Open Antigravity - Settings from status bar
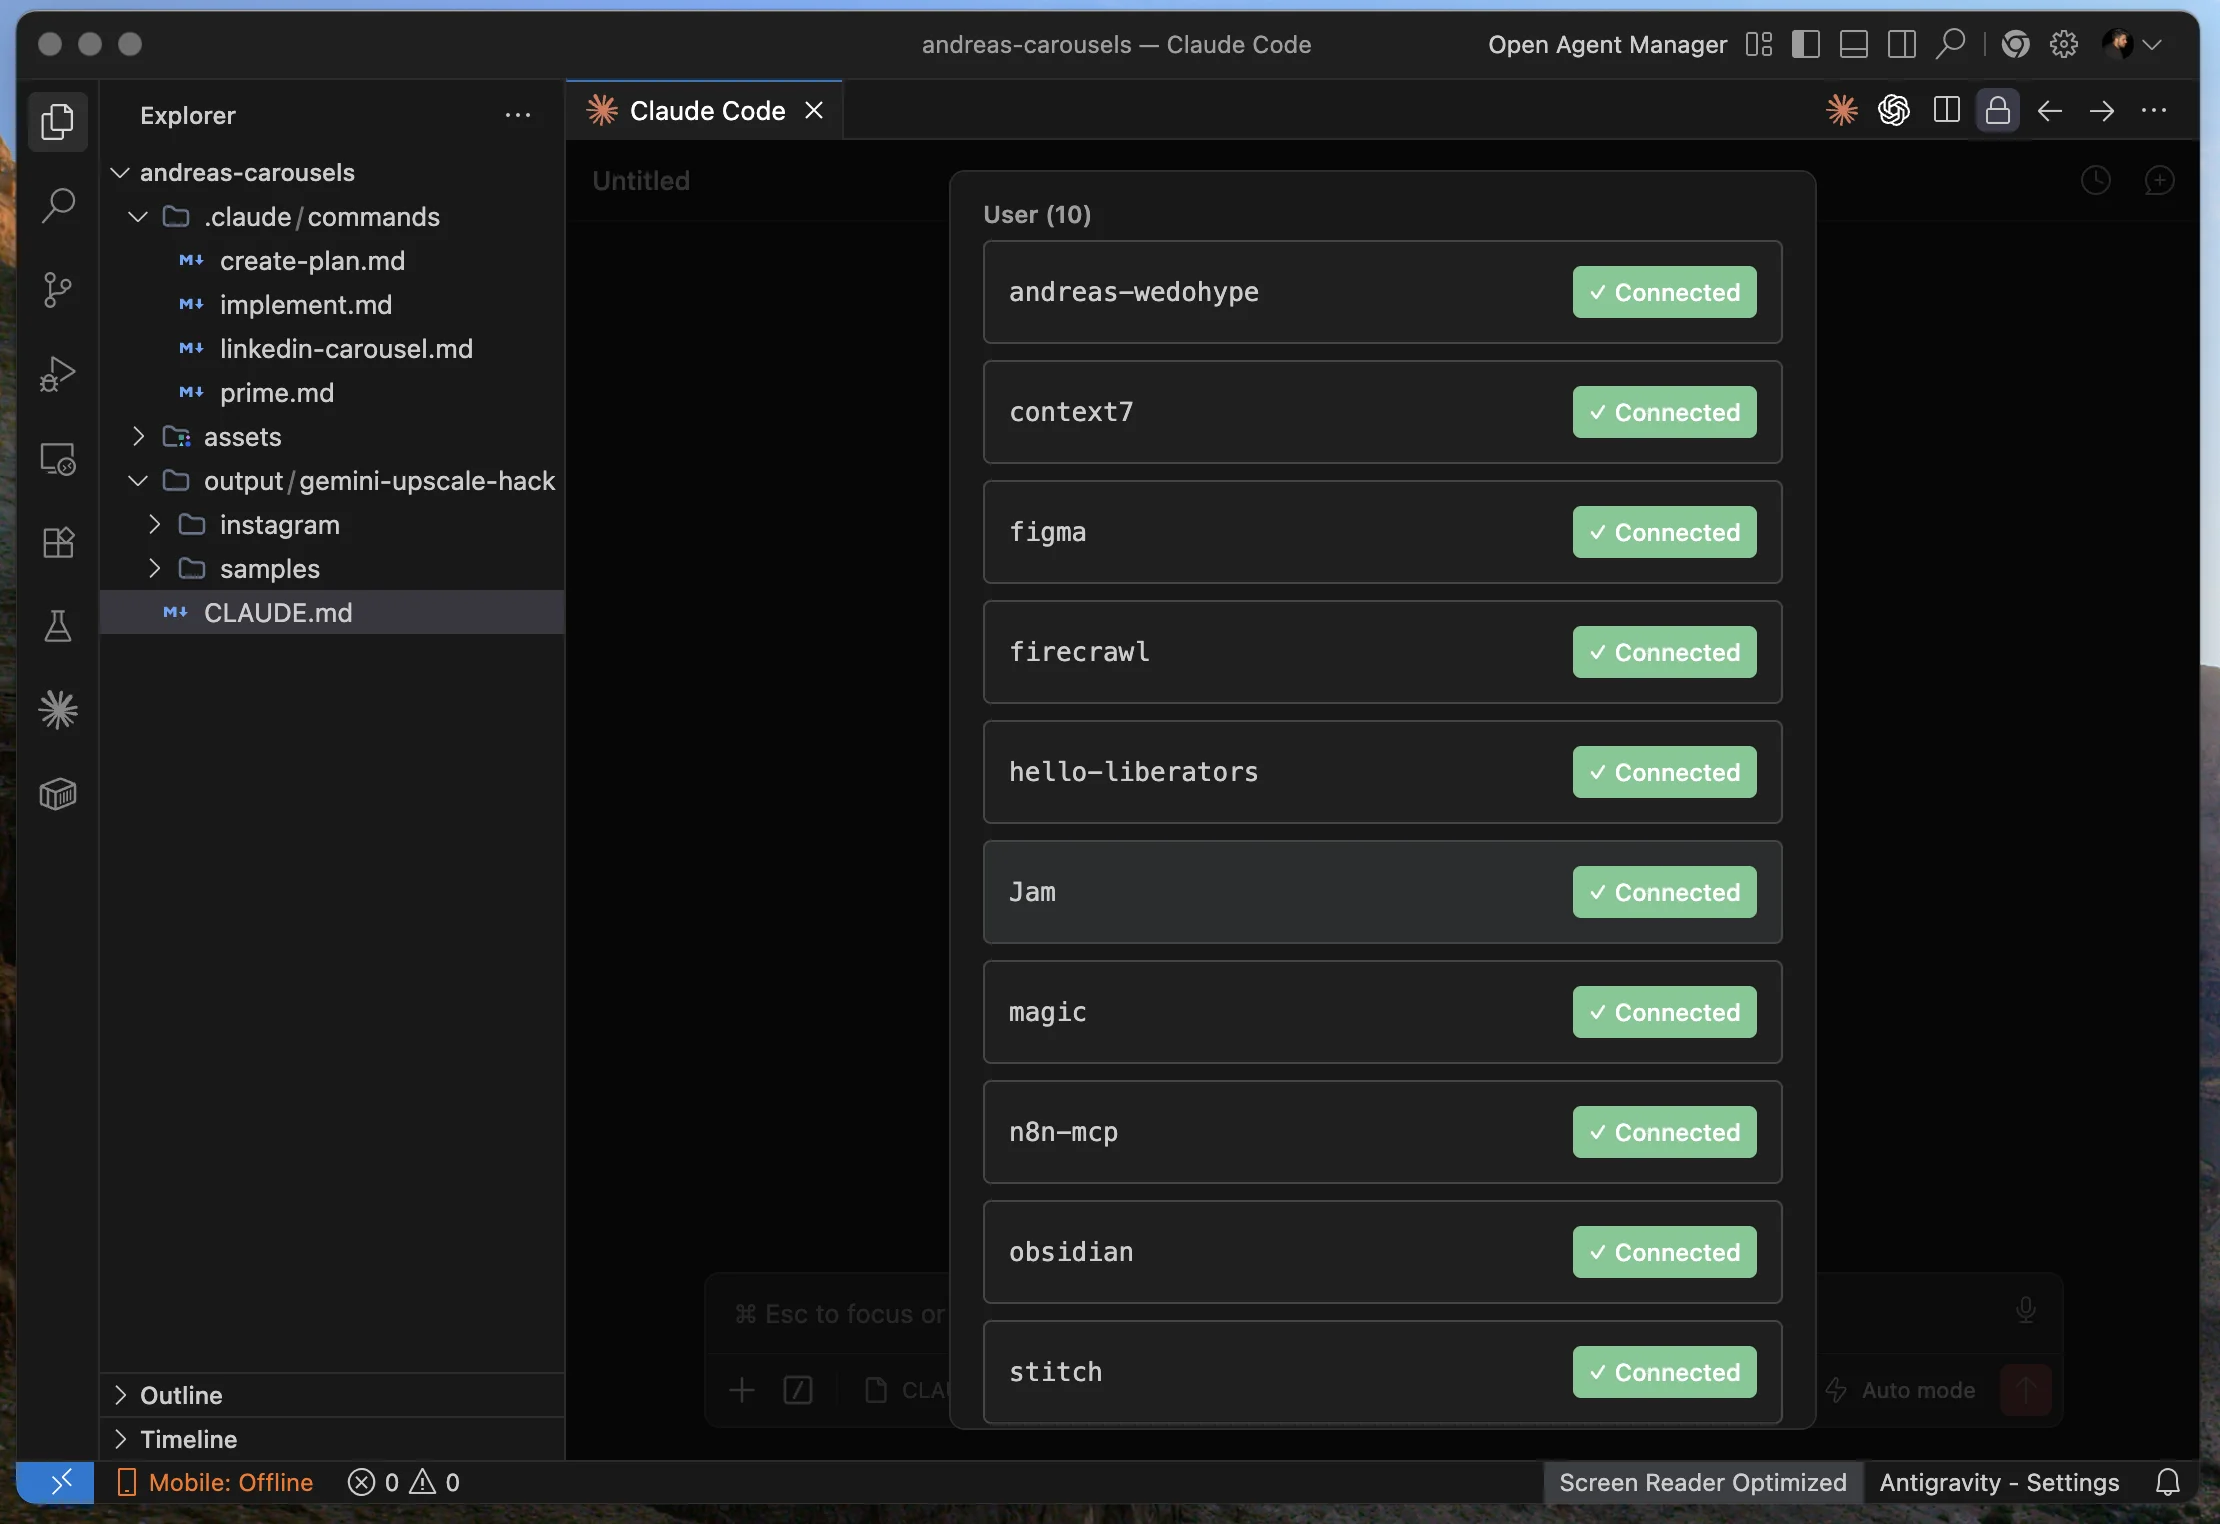This screenshot has width=2220, height=1524. 1999,1482
